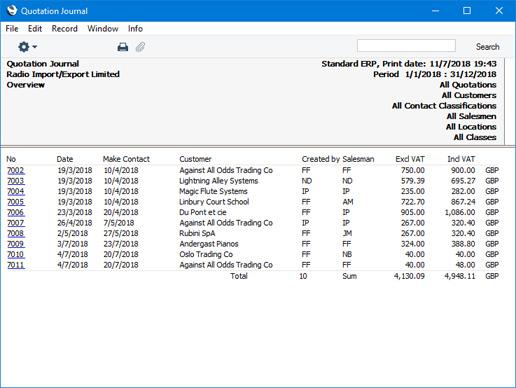
Task: Open quotation 7004 link
Action: [16, 191]
